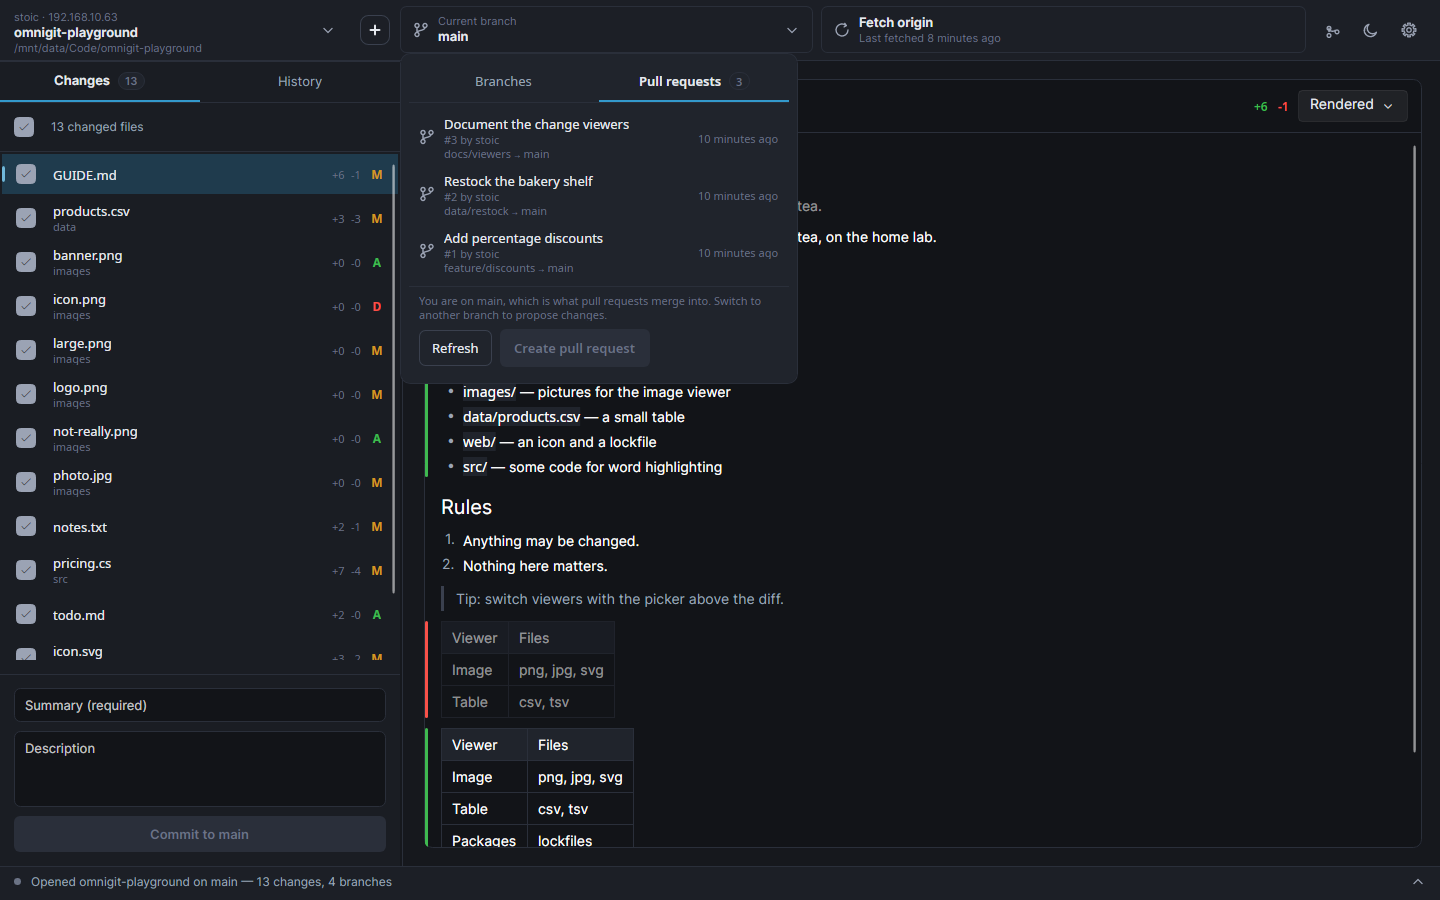
Task: Click pull request icon for Document the change viewers
Action: click(427, 137)
